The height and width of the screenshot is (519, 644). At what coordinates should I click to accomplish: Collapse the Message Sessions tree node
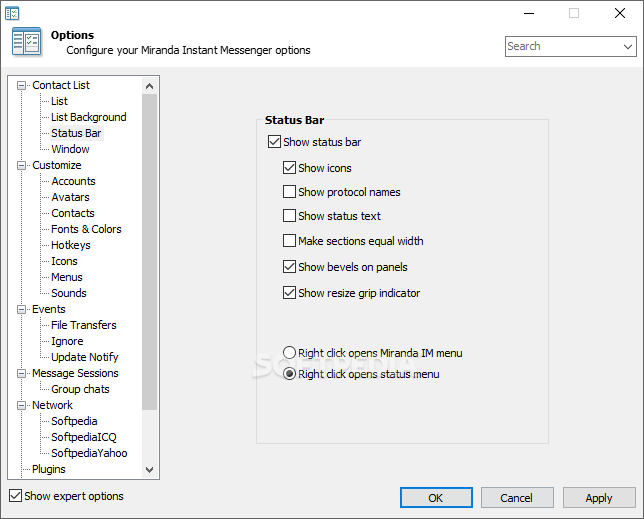(x=21, y=374)
